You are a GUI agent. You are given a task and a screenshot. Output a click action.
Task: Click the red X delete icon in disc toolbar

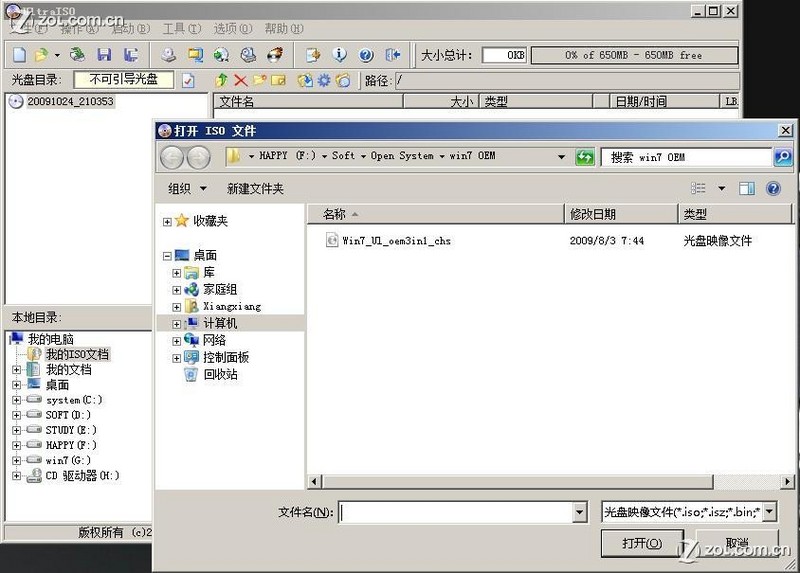click(240, 80)
